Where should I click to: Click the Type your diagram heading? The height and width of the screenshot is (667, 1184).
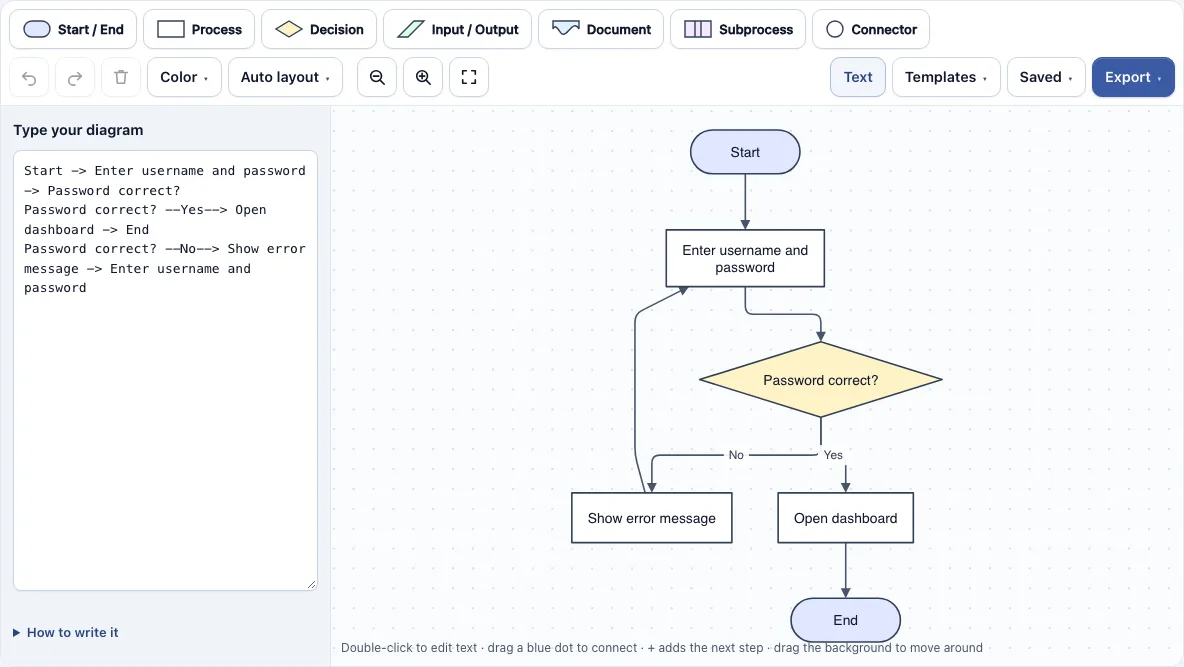(79, 130)
